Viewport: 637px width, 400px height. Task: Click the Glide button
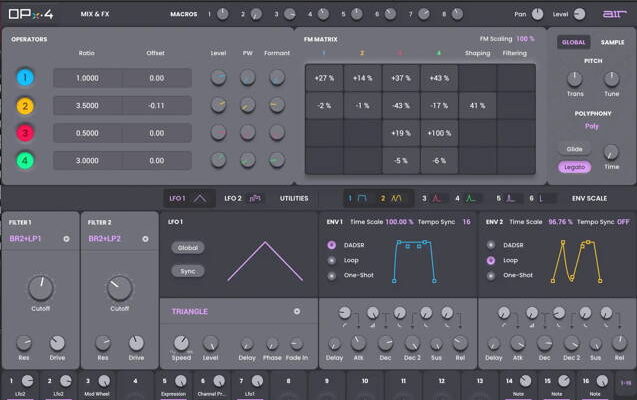(x=573, y=148)
